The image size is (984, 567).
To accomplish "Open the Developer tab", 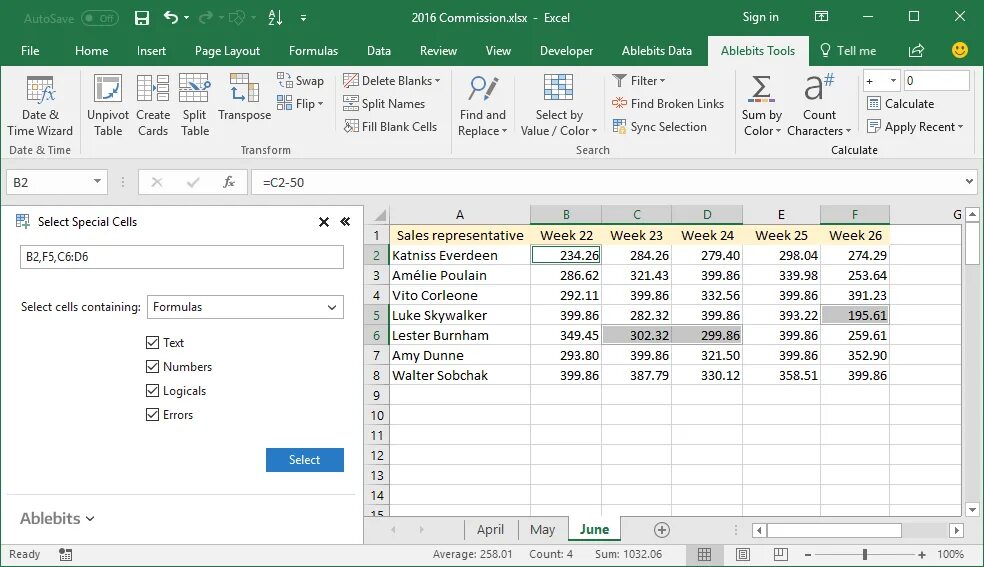I will (566, 51).
